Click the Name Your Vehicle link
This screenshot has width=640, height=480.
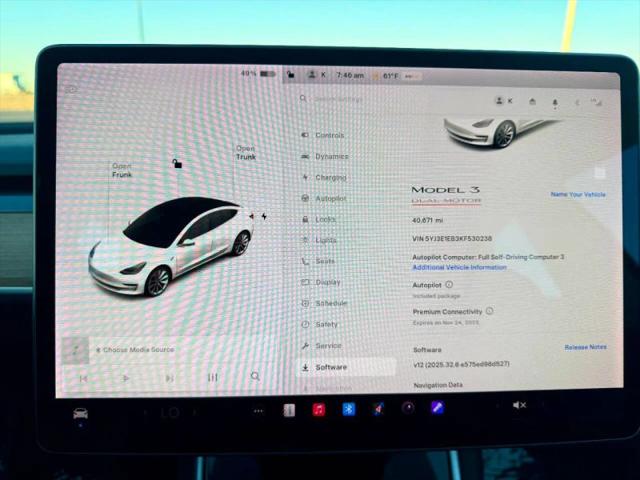click(578, 194)
